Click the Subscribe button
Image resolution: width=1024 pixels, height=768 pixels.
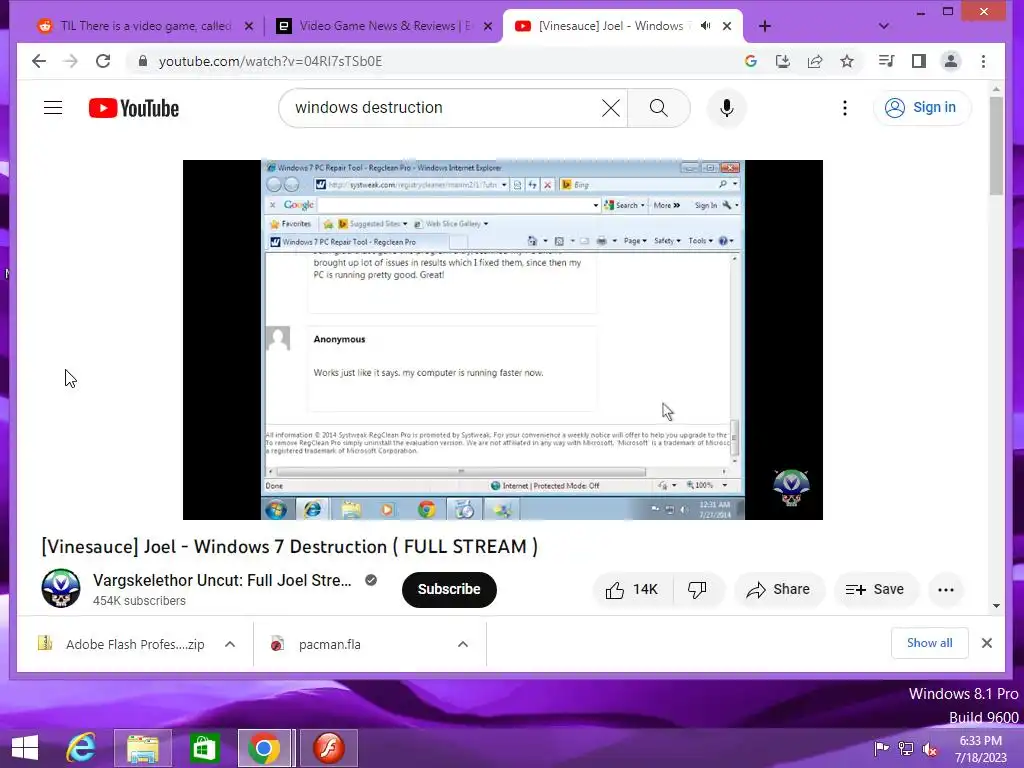click(x=449, y=589)
